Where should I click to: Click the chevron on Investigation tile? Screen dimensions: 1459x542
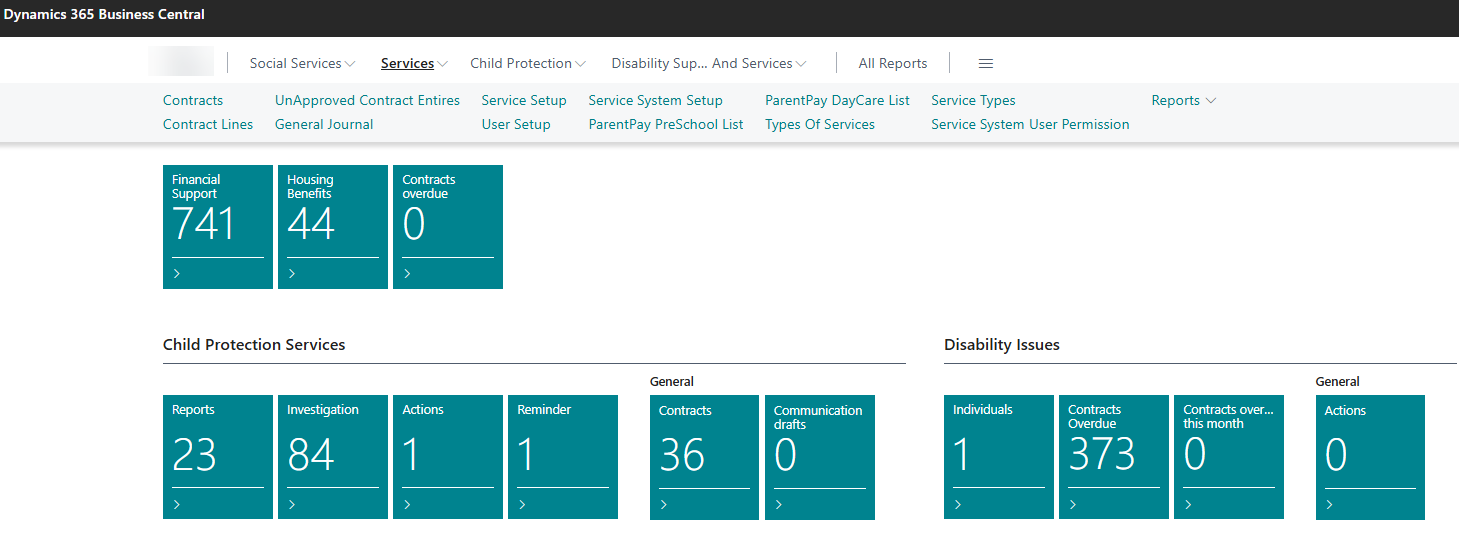tap(292, 505)
